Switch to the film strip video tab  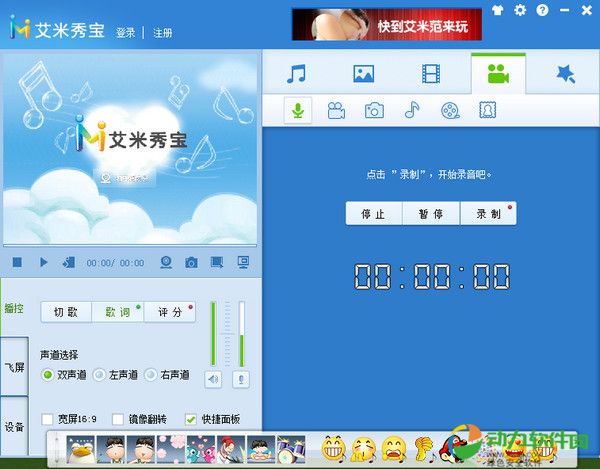(x=430, y=73)
